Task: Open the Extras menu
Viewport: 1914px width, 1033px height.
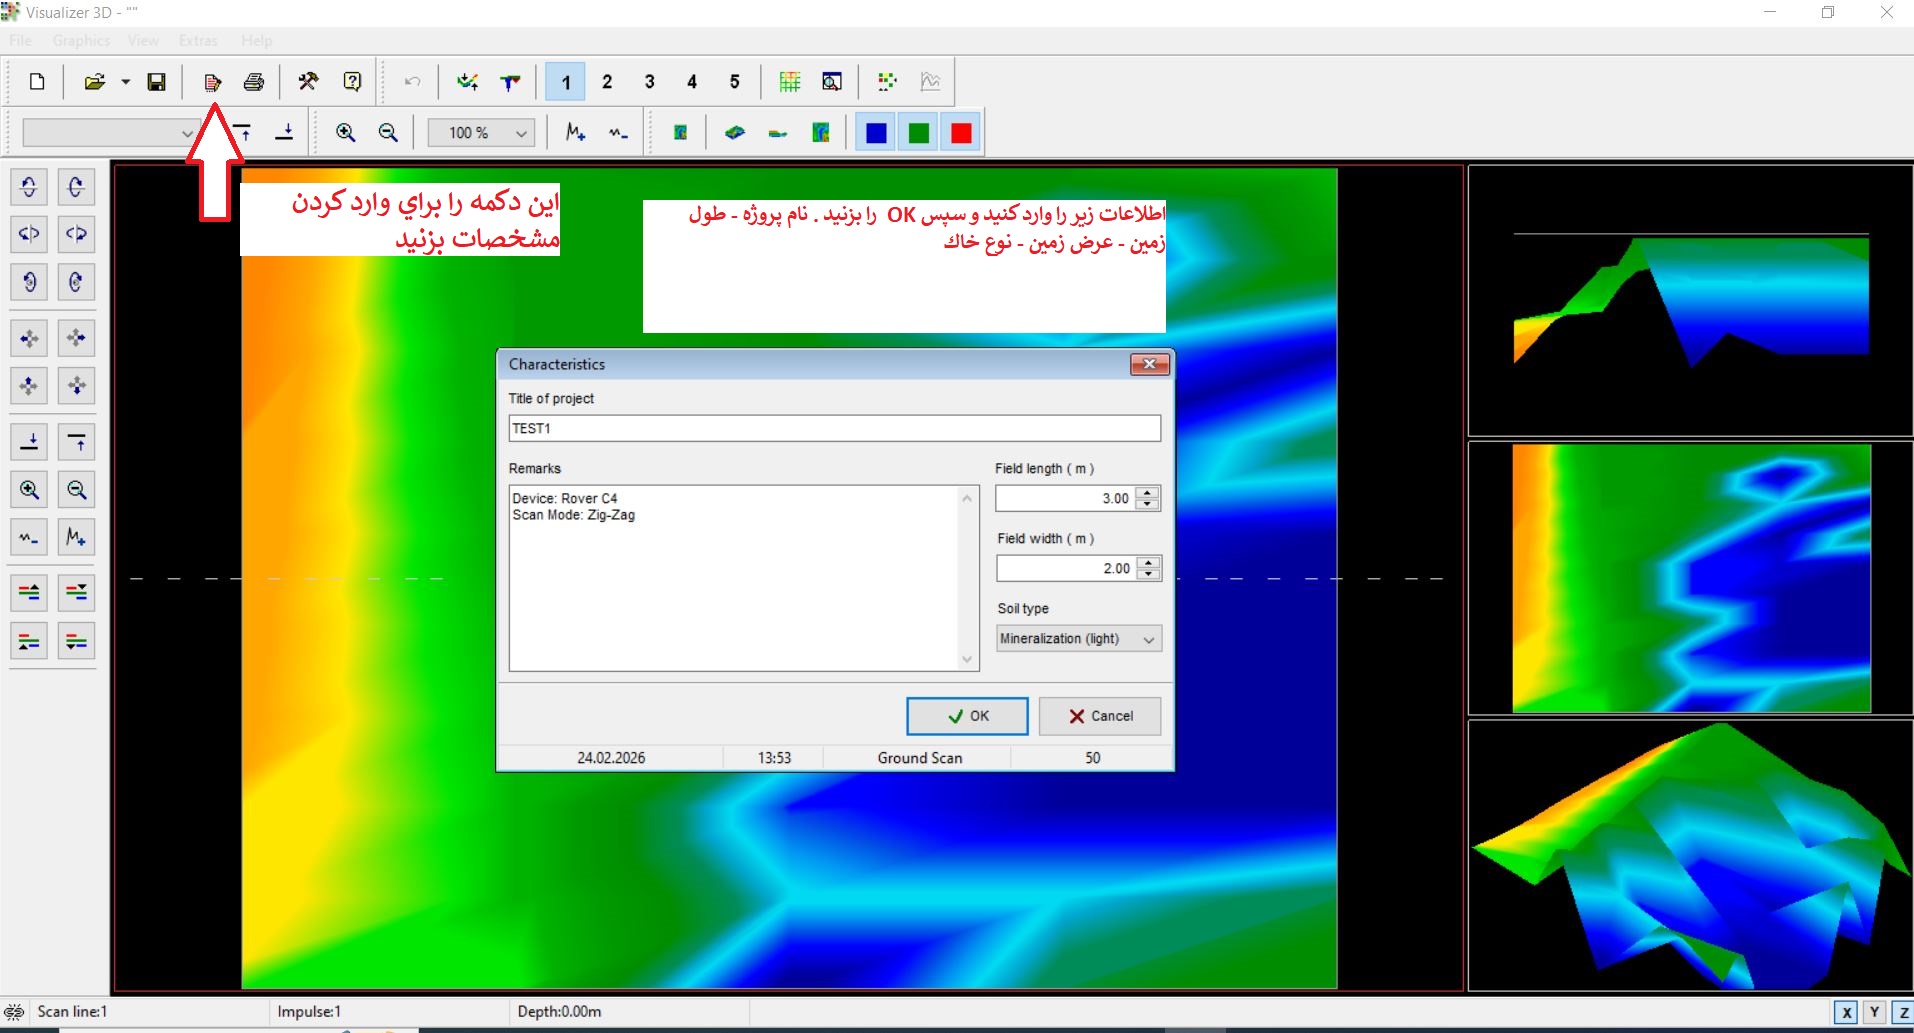Action: [x=198, y=41]
